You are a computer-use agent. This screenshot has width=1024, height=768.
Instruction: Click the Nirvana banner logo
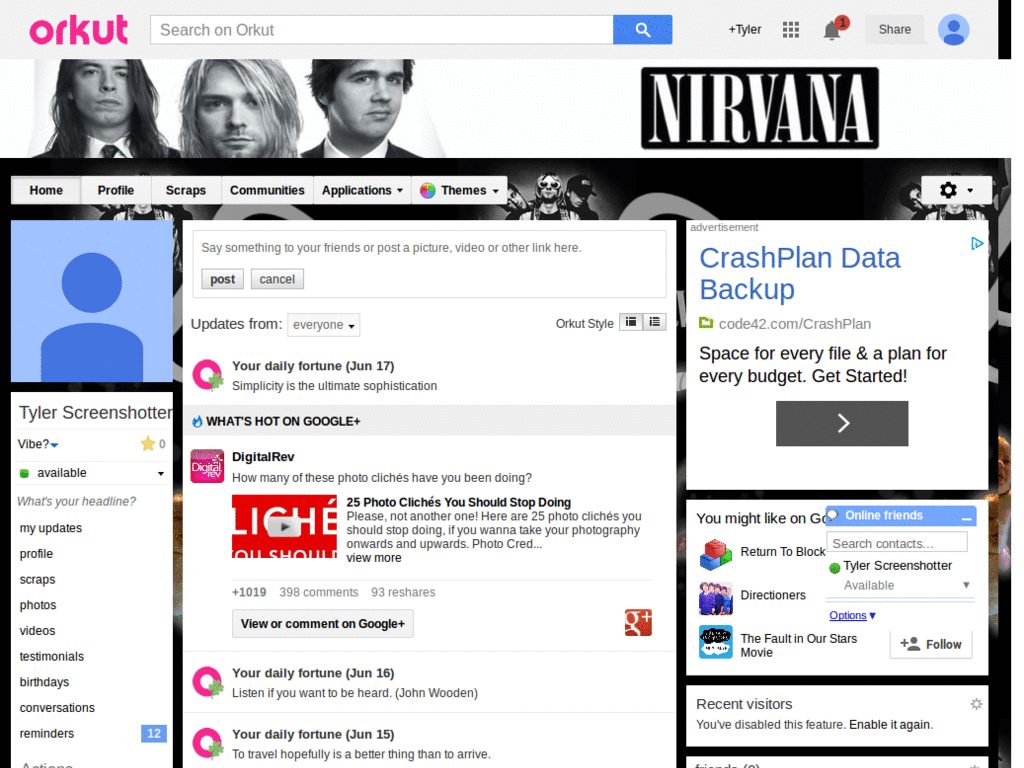click(760, 108)
